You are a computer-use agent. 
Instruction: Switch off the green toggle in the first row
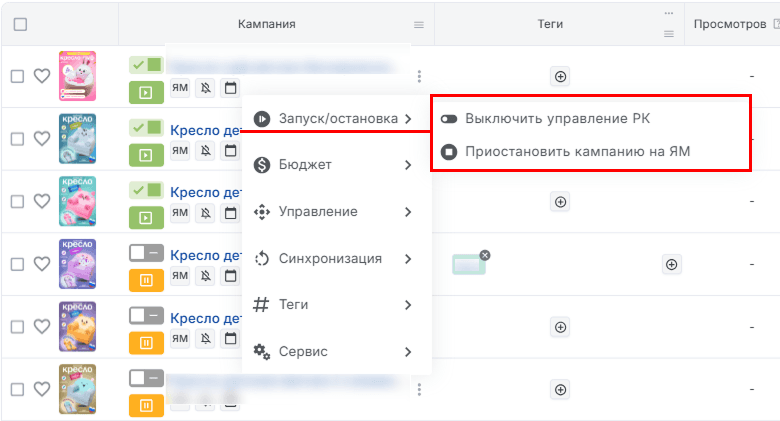click(146, 65)
